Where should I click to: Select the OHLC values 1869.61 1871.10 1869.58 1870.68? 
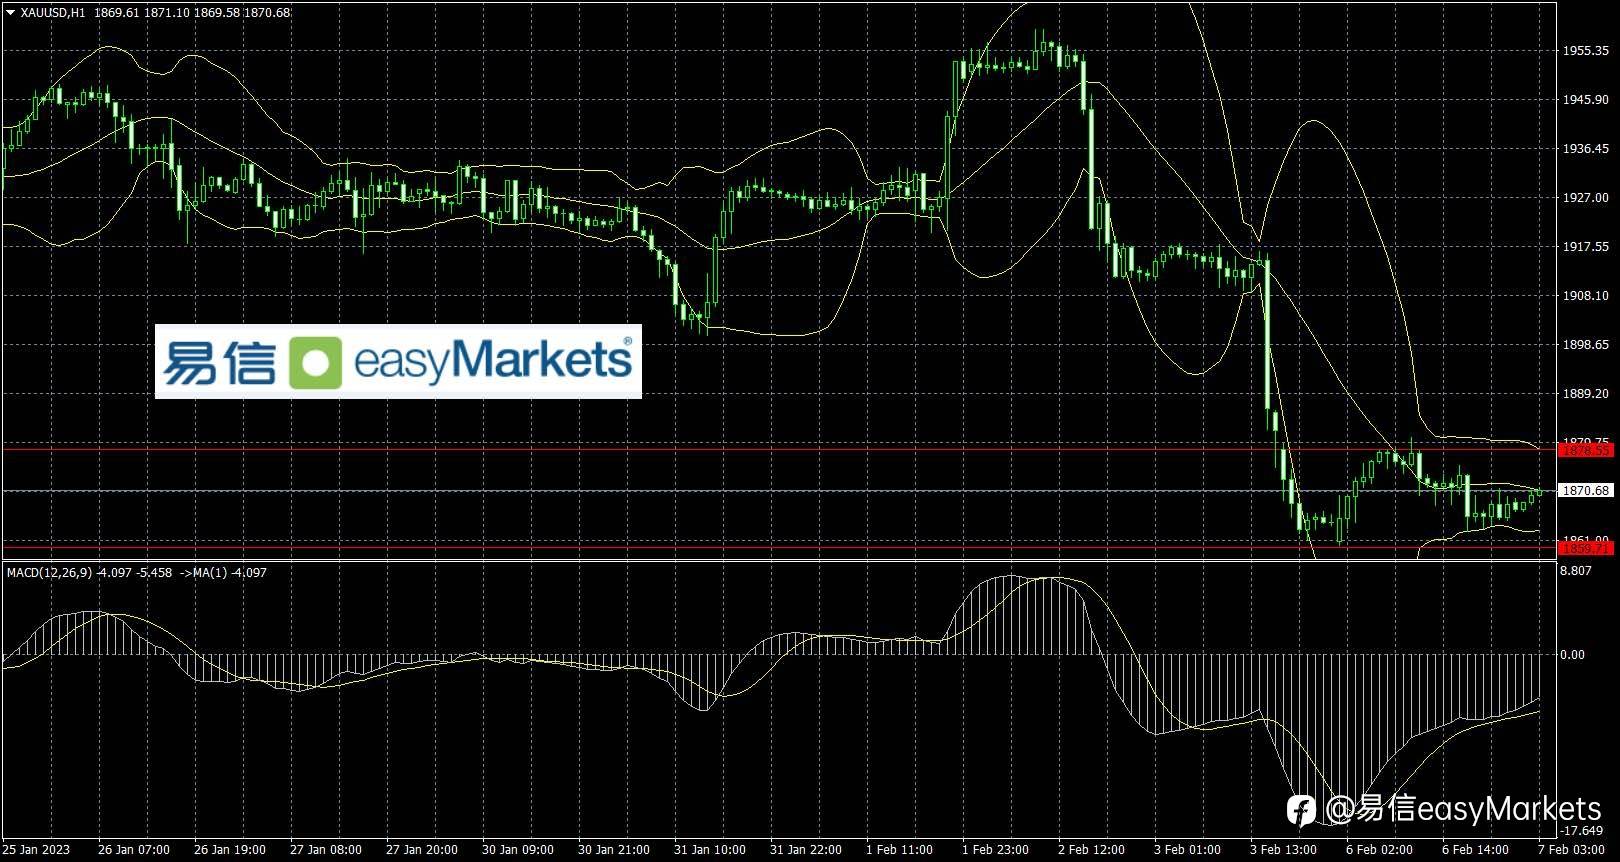[x=193, y=13]
